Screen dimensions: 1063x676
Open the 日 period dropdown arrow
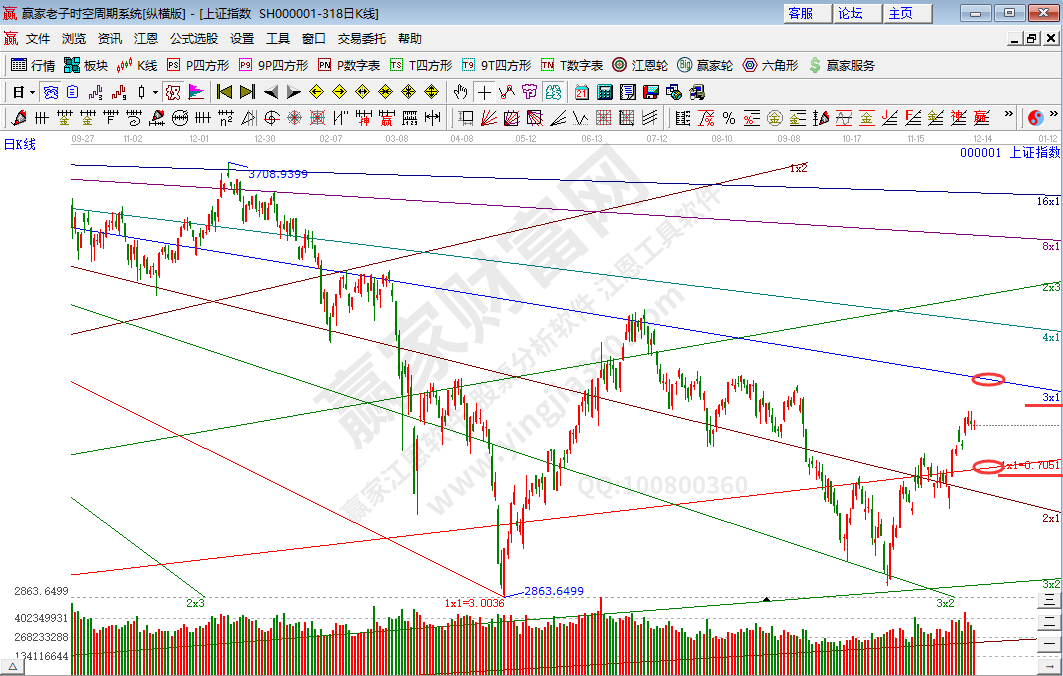[x=32, y=92]
